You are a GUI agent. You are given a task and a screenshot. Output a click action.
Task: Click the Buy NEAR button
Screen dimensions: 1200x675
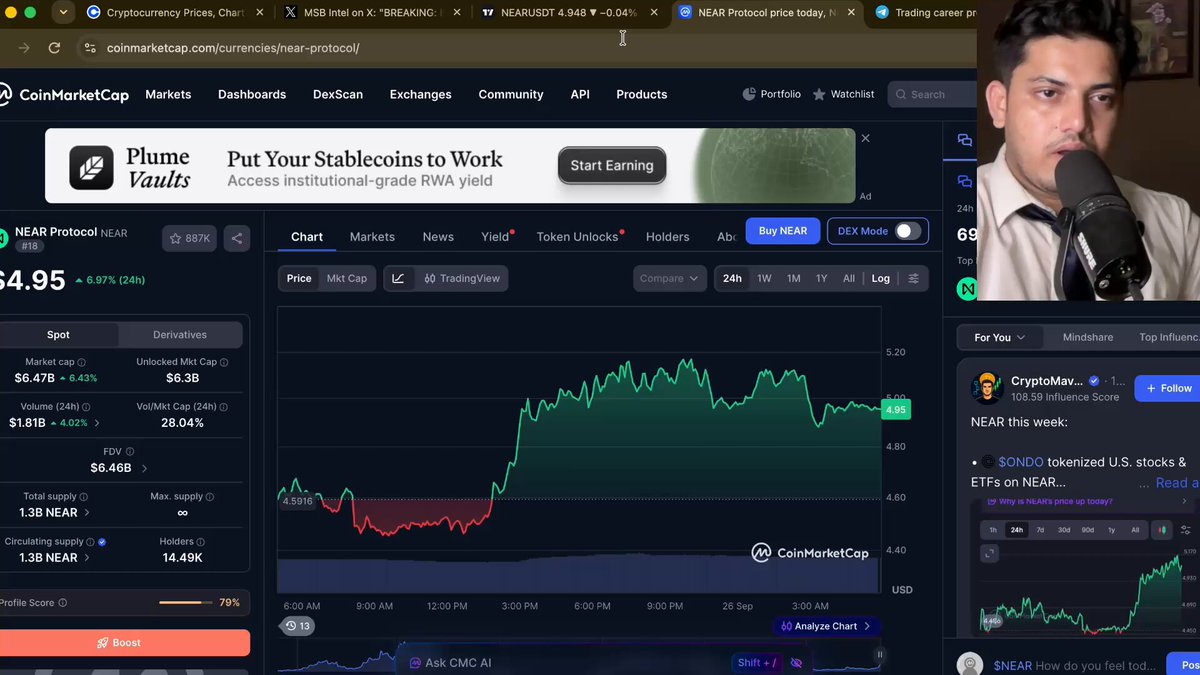(x=783, y=231)
